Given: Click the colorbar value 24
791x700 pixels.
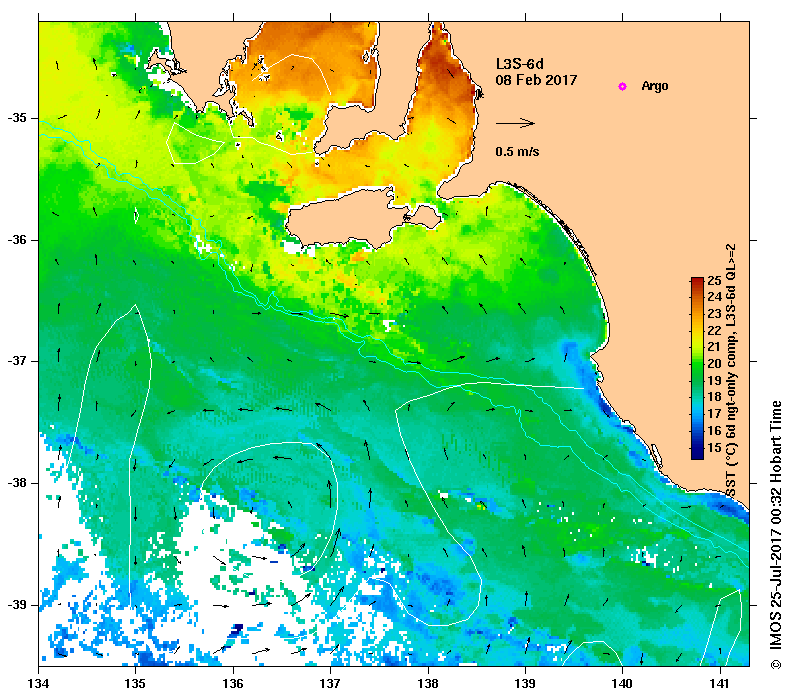Looking at the screenshot, I should pyautogui.click(x=714, y=297).
